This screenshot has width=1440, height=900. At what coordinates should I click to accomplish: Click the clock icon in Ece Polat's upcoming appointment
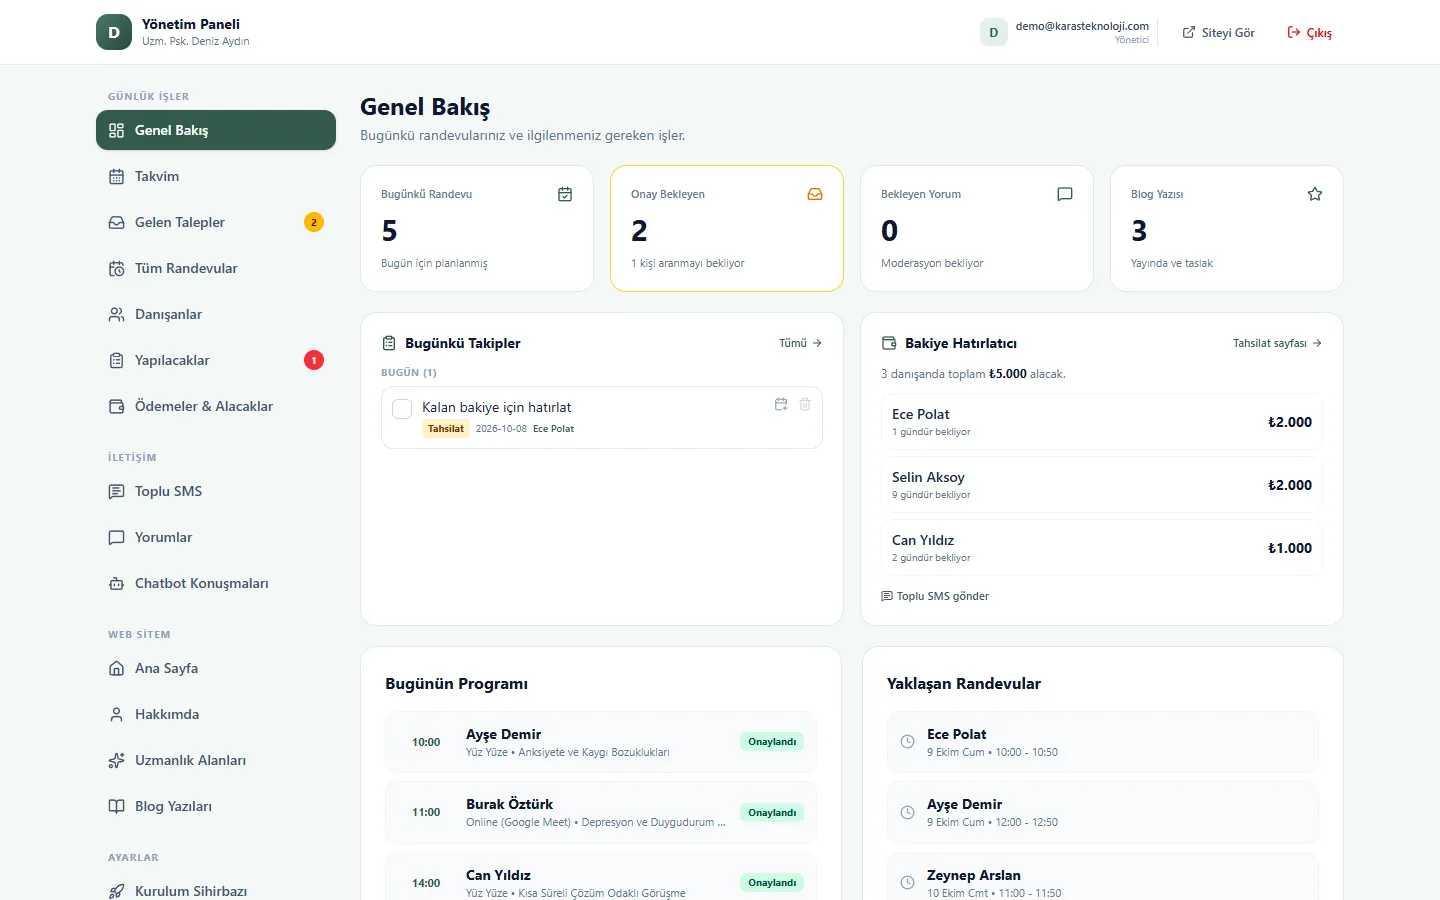point(907,742)
